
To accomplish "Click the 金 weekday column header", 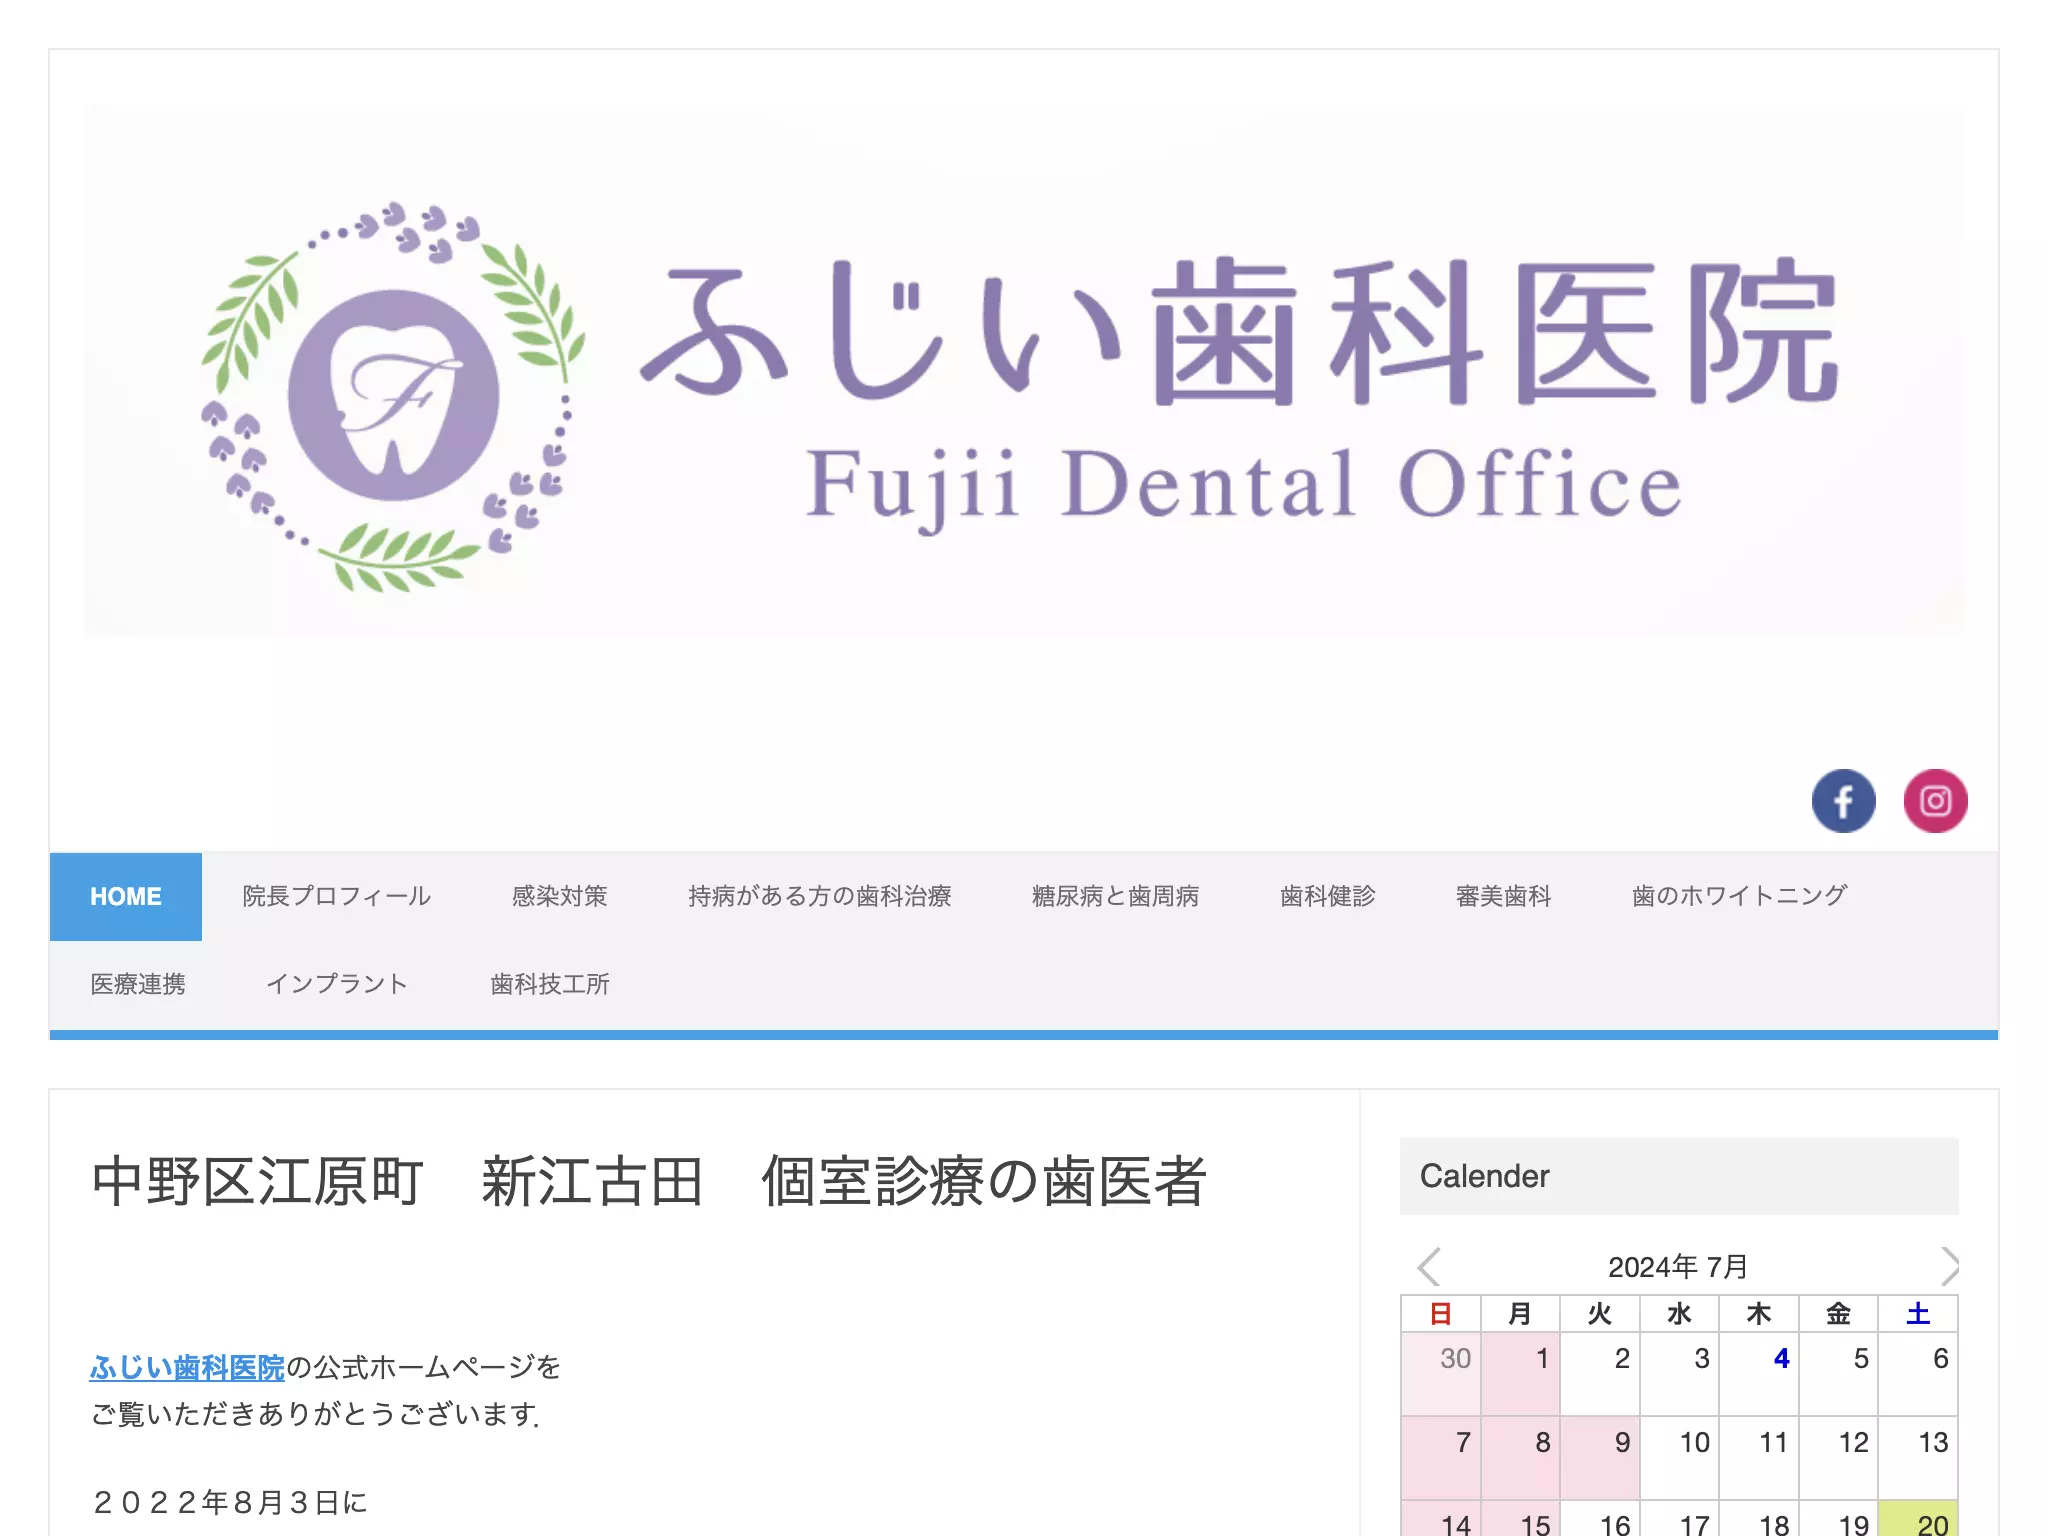I will tap(1838, 1314).
